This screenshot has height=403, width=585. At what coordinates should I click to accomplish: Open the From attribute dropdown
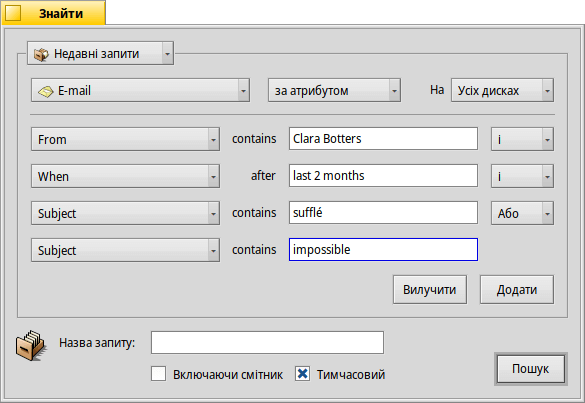coord(125,139)
